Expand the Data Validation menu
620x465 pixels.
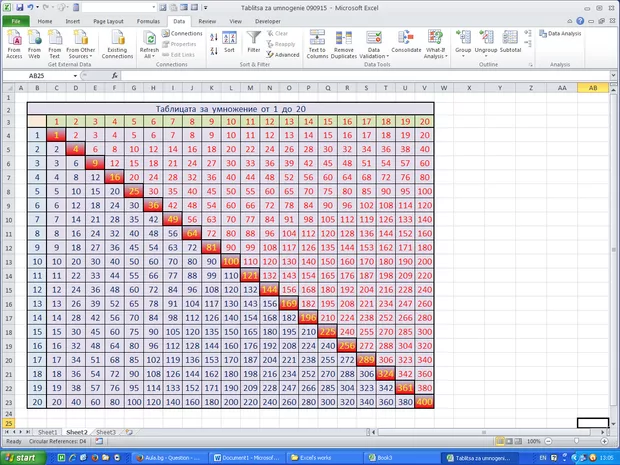(x=374, y=46)
